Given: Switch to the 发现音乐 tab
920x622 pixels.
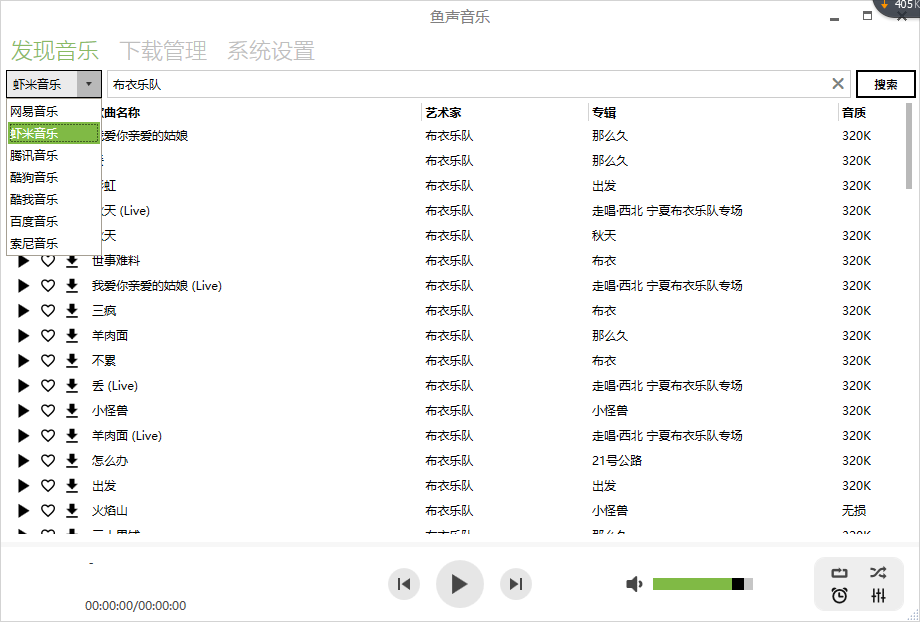Looking at the screenshot, I should [x=55, y=50].
